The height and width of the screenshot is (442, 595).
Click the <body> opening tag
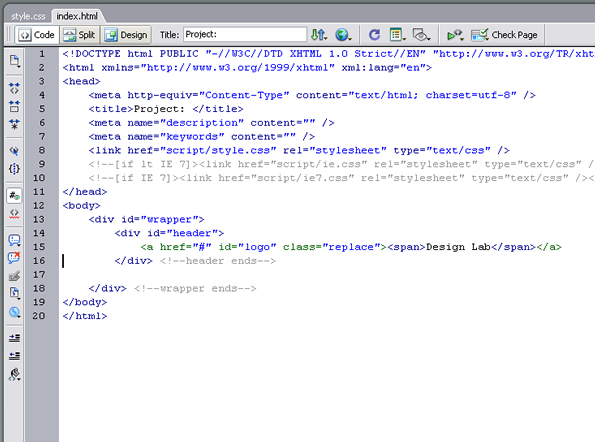(x=82, y=206)
